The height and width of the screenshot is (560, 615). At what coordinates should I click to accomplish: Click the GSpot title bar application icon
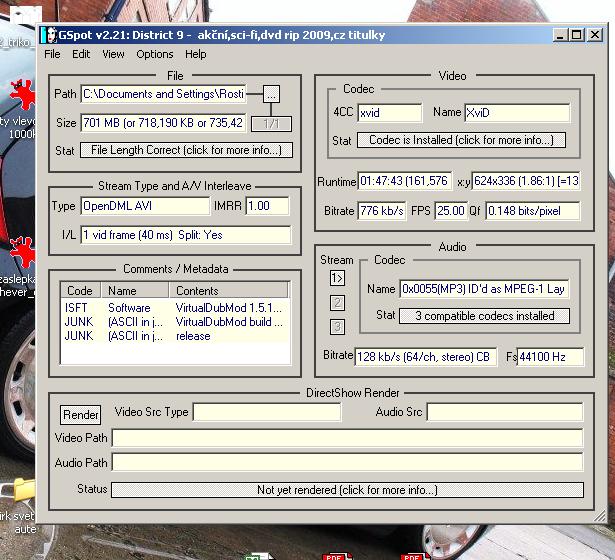point(49,35)
